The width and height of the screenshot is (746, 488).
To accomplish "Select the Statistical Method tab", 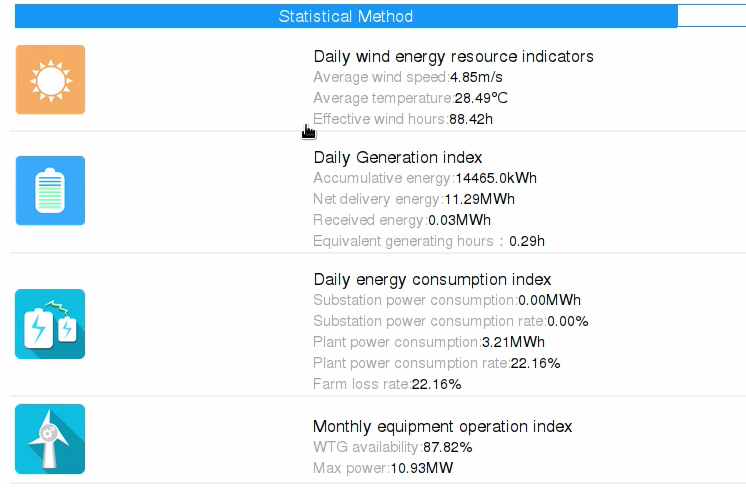I will 346,16.
